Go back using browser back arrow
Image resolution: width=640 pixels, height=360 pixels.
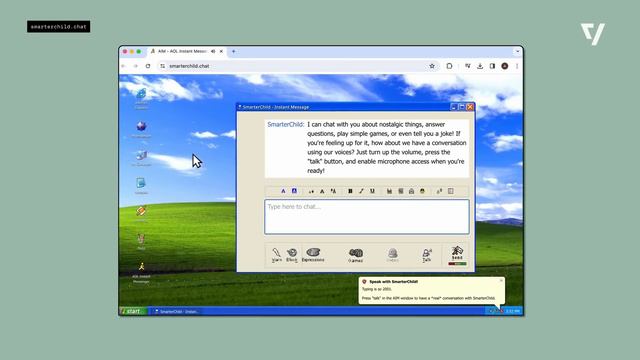[124, 66]
